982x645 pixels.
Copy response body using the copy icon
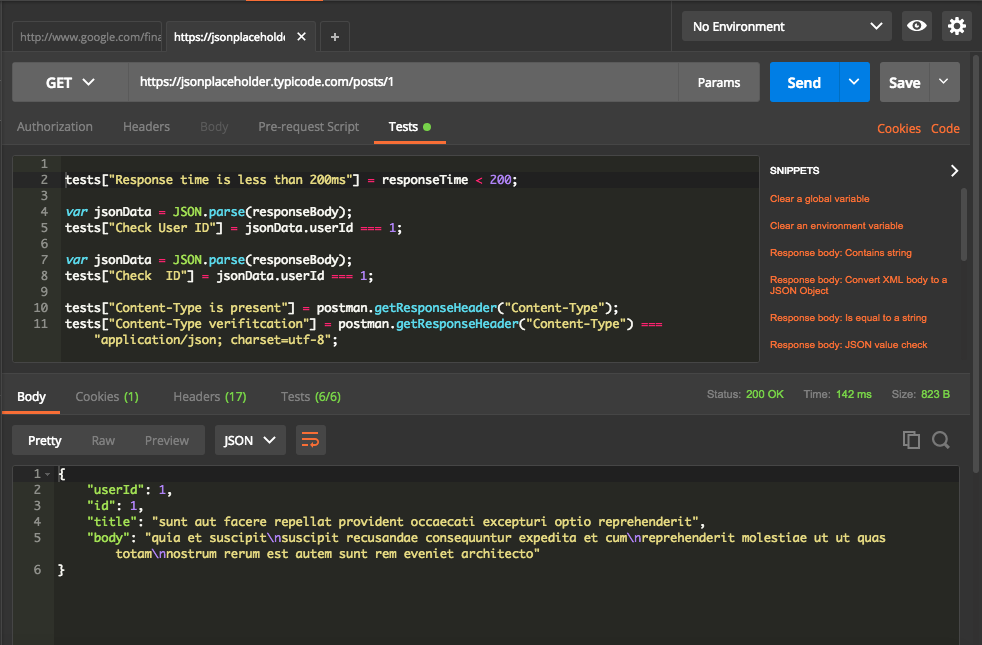911,439
